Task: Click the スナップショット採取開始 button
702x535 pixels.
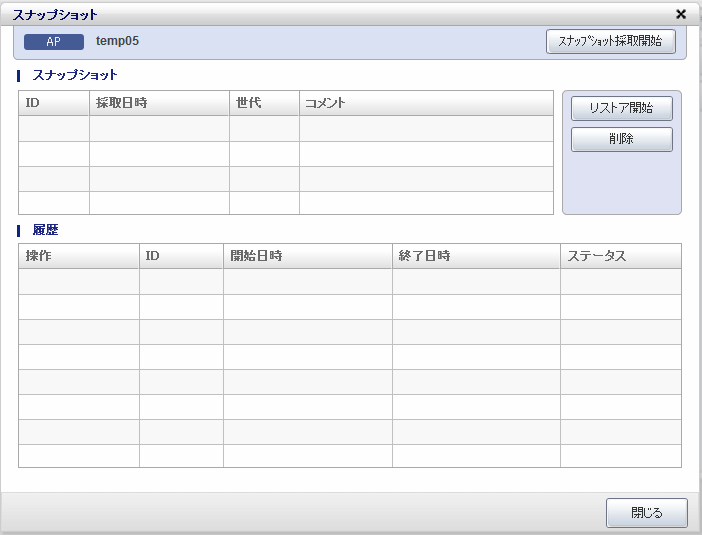Action: click(611, 42)
